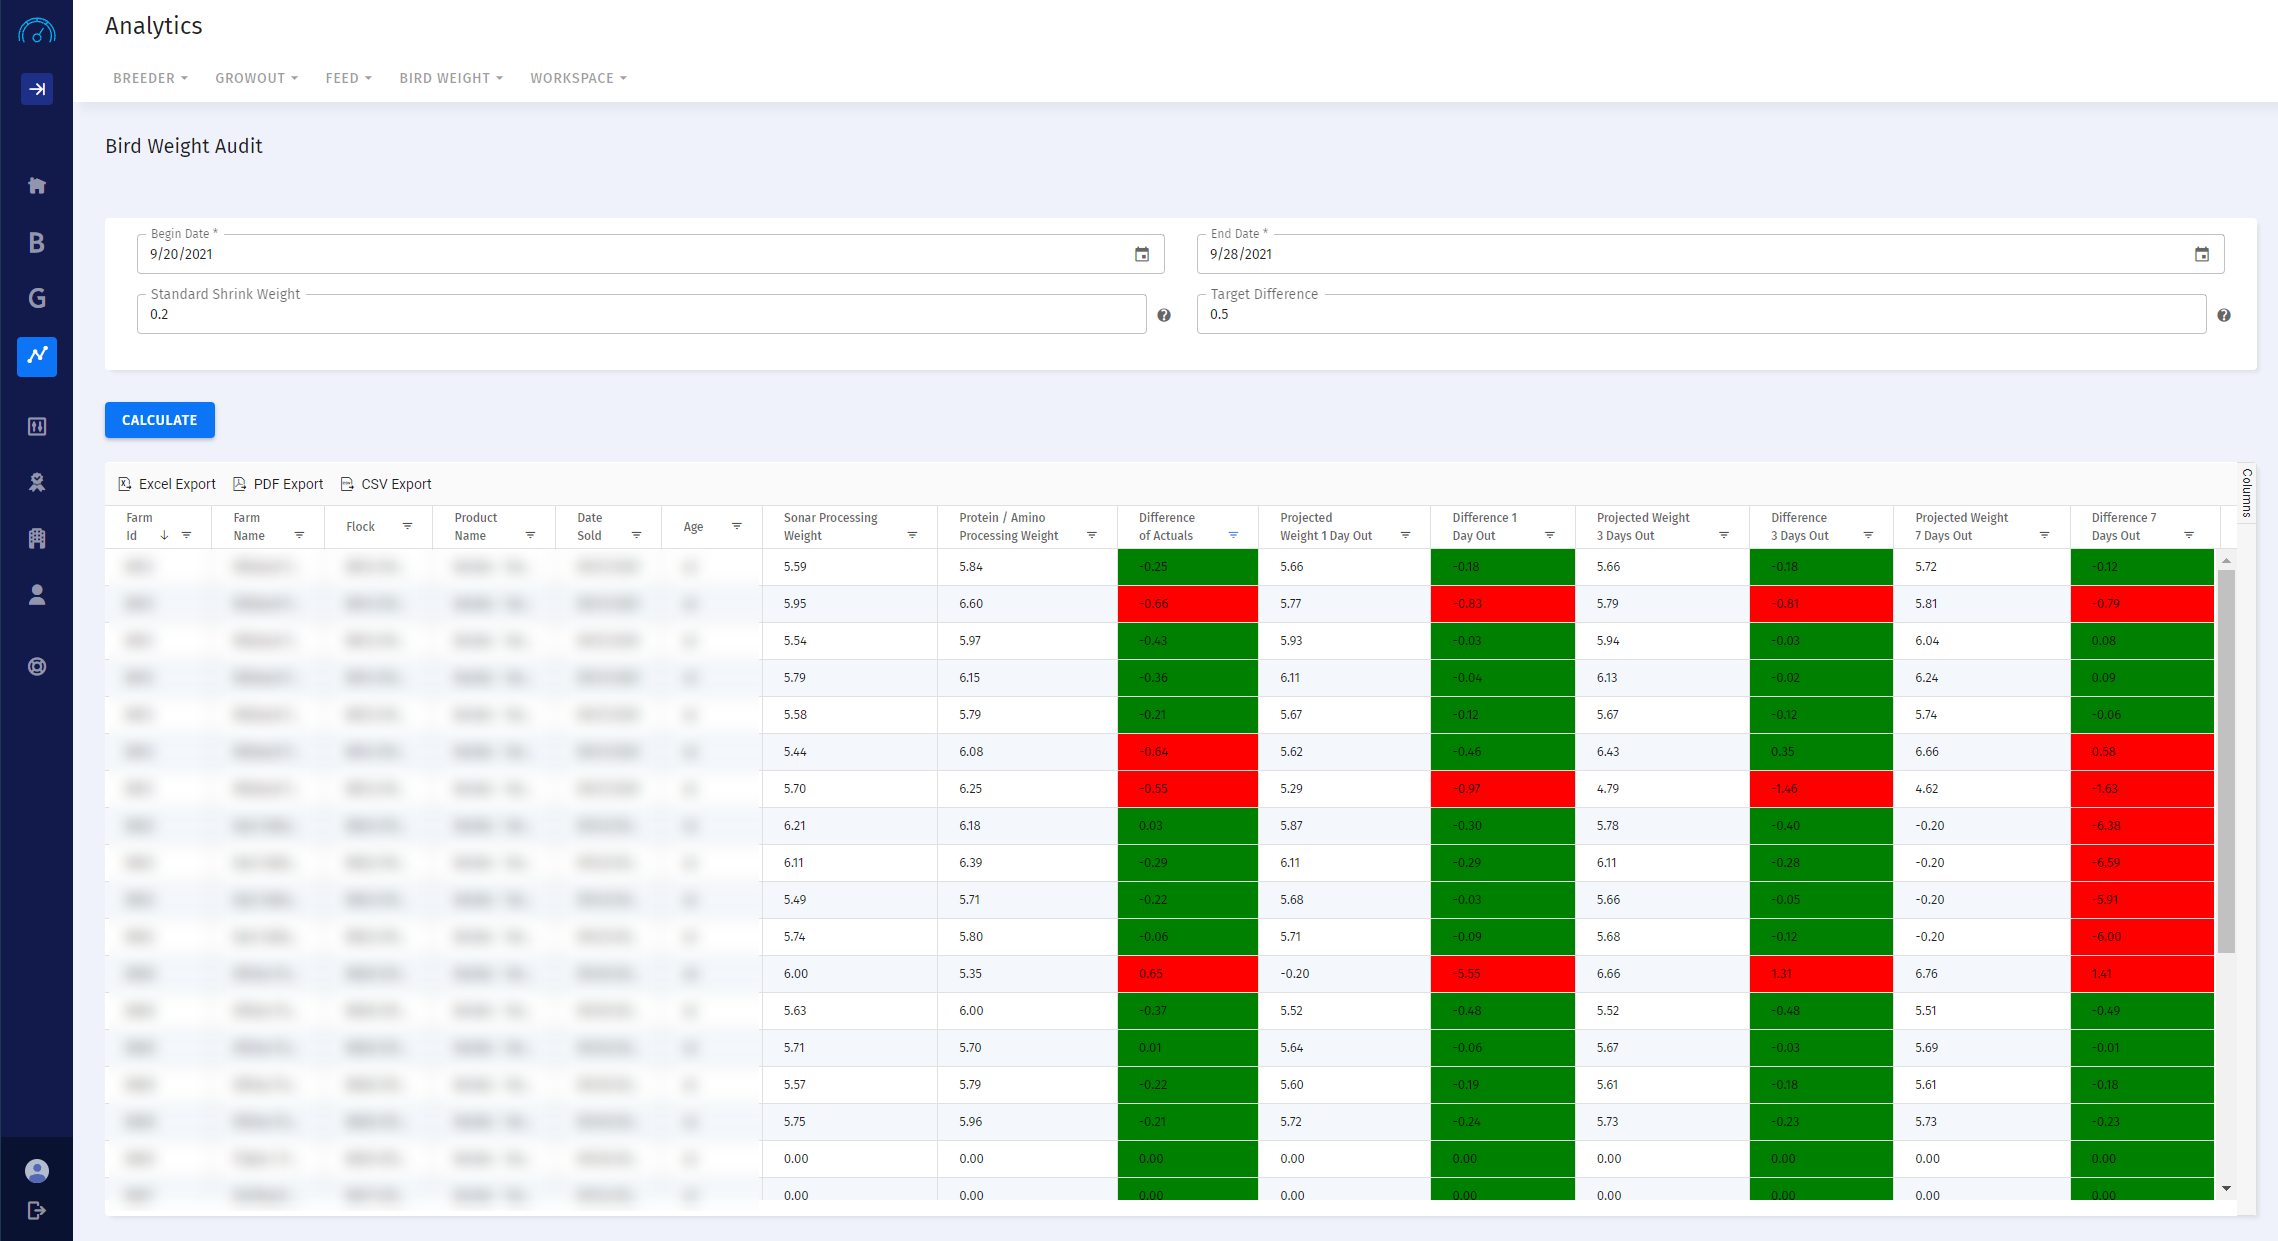Sort by Farm Id arrow icon
2278x1241 pixels.
pyautogui.click(x=164, y=535)
